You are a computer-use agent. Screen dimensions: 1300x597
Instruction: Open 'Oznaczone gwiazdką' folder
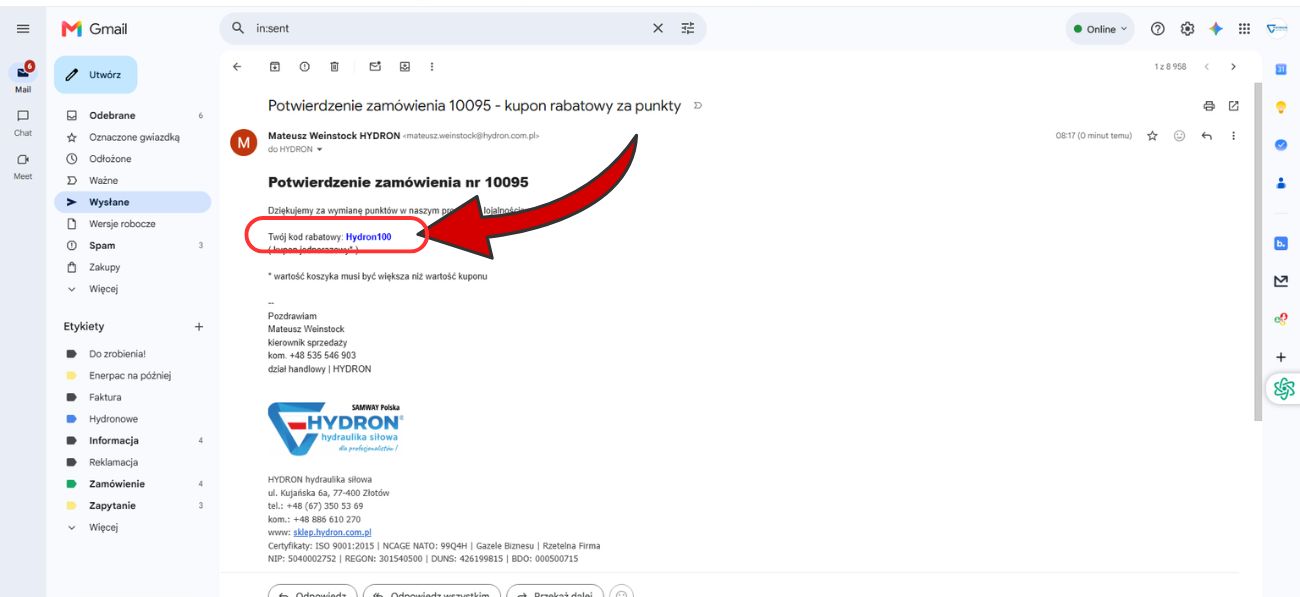click(133, 137)
